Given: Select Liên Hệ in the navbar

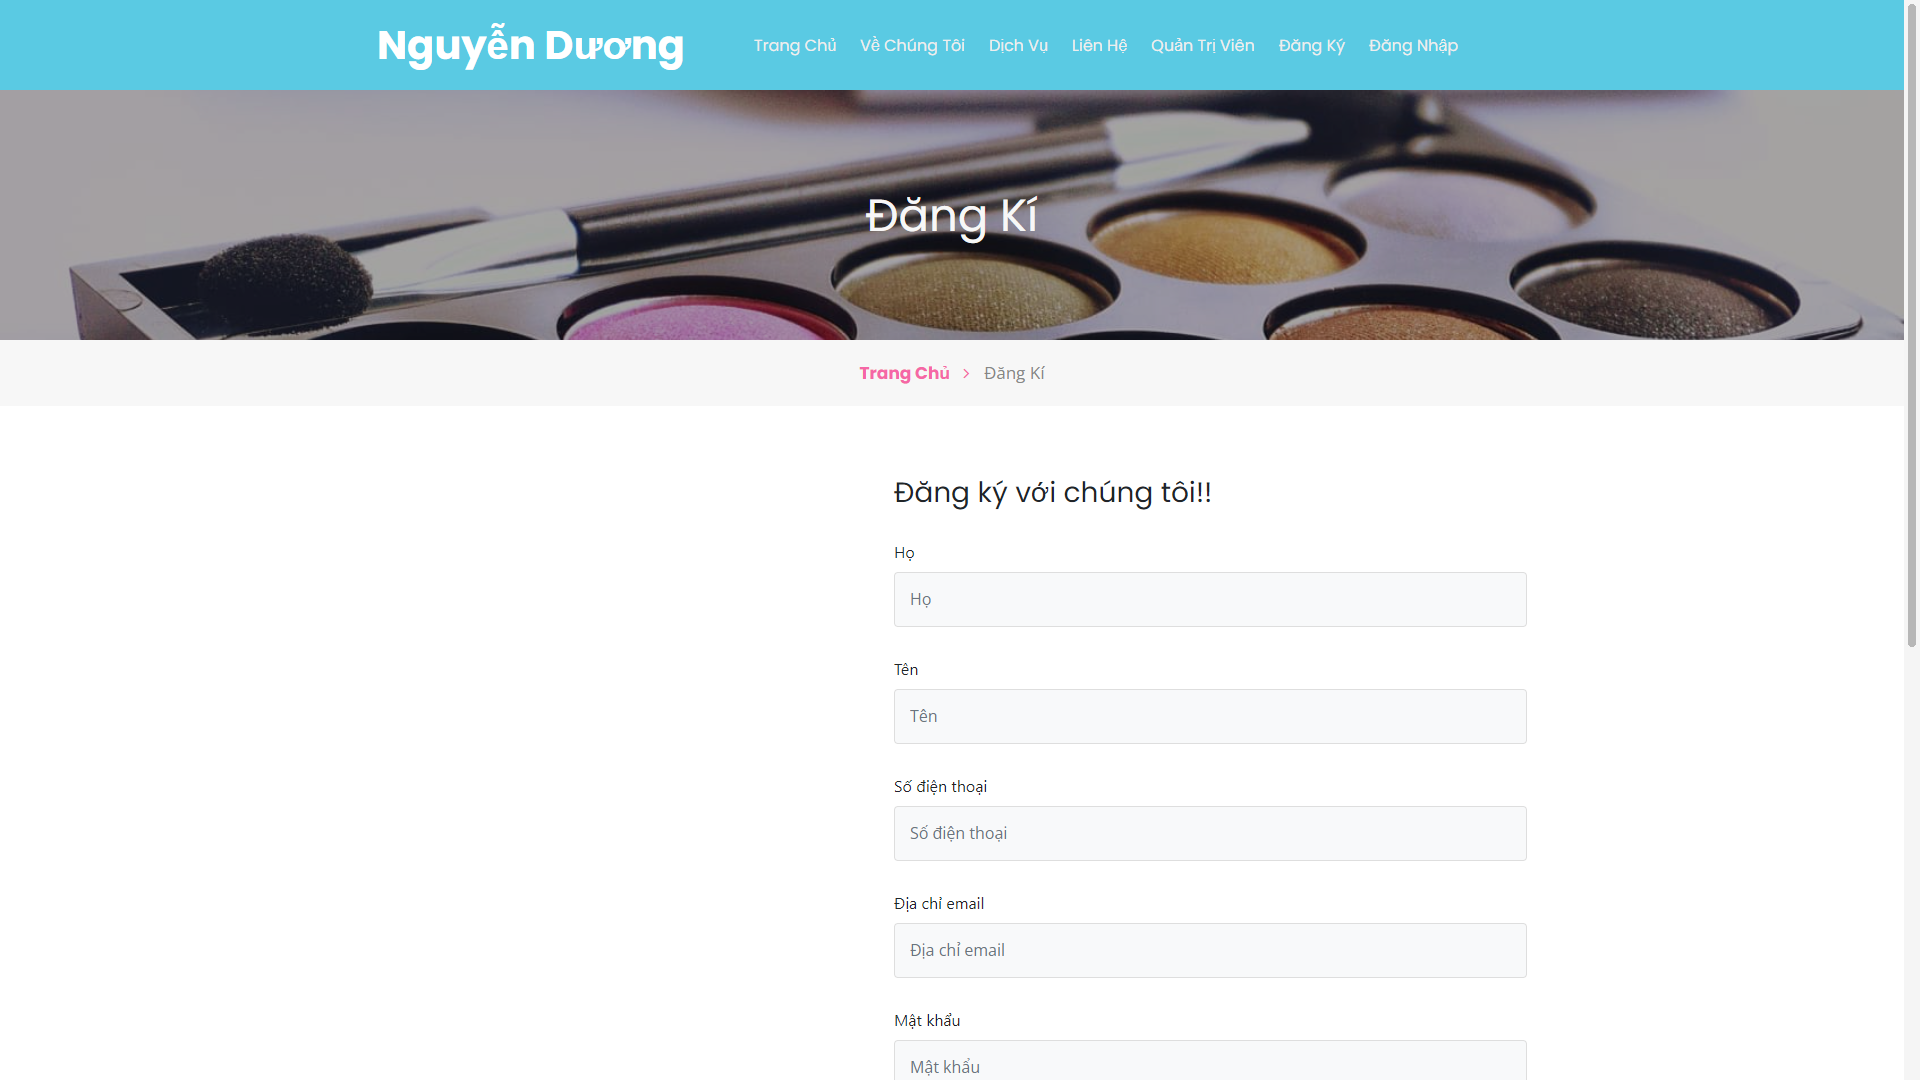Looking at the screenshot, I should pos(1099,46).
